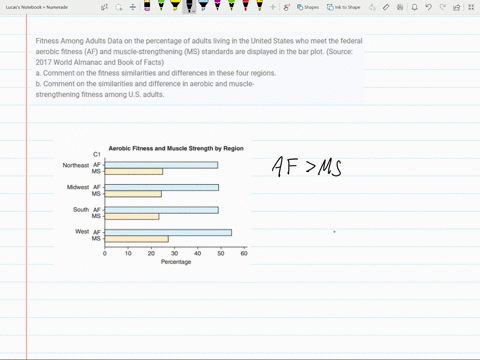This screenshot has height=360, width=480.
Task: Open notifications bell icon
Action: (x=414, y=7)
